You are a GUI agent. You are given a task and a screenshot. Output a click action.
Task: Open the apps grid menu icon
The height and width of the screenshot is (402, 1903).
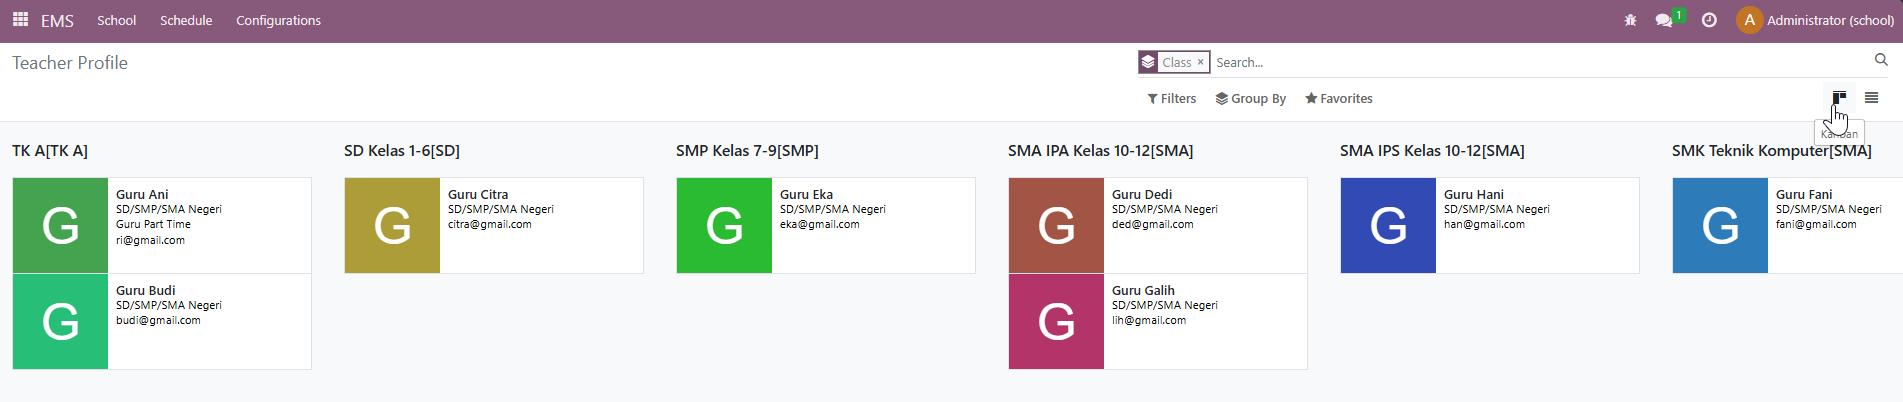pyautogui.click(x=20, y=20)
